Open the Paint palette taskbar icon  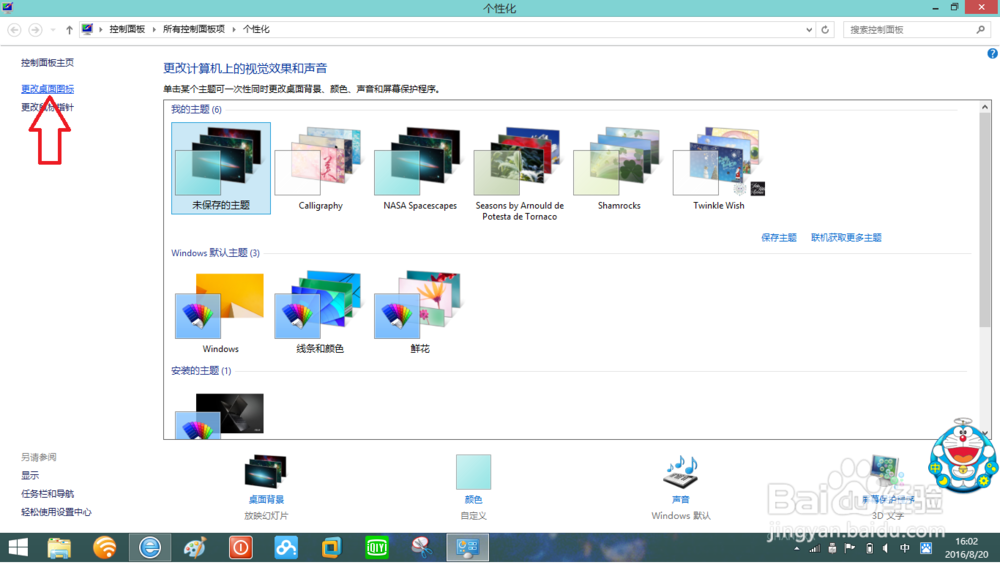coord(195,548)
